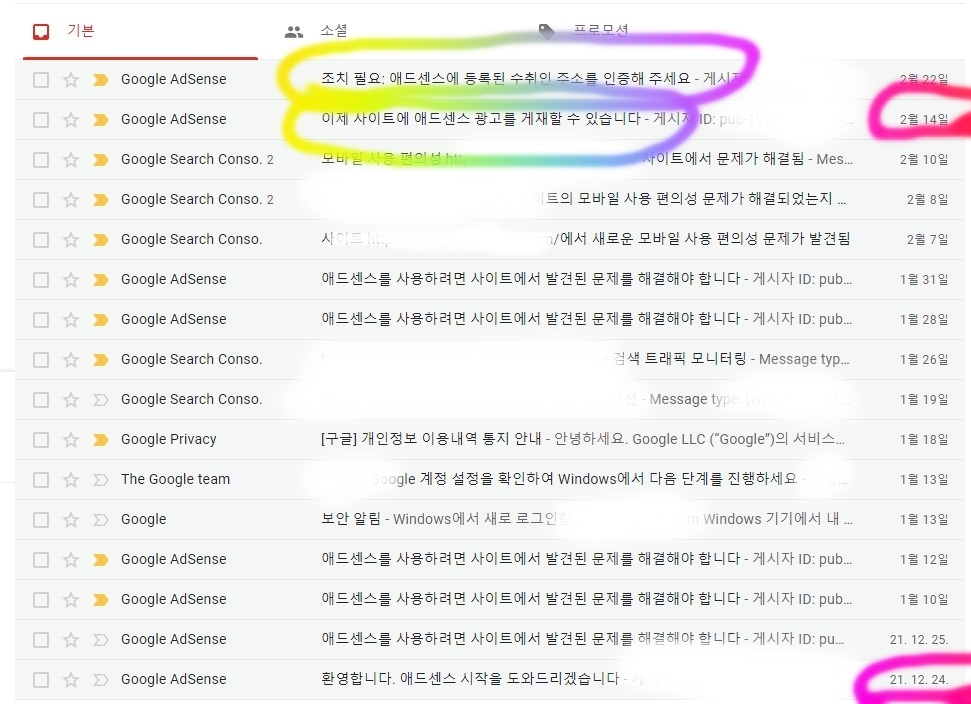The height and width of the screenshot is (704, 971).
Task: Click sender 'Google Search Conso. 2' dated 2월 10일
Action: pyautogui.click(x=197, y=160)
